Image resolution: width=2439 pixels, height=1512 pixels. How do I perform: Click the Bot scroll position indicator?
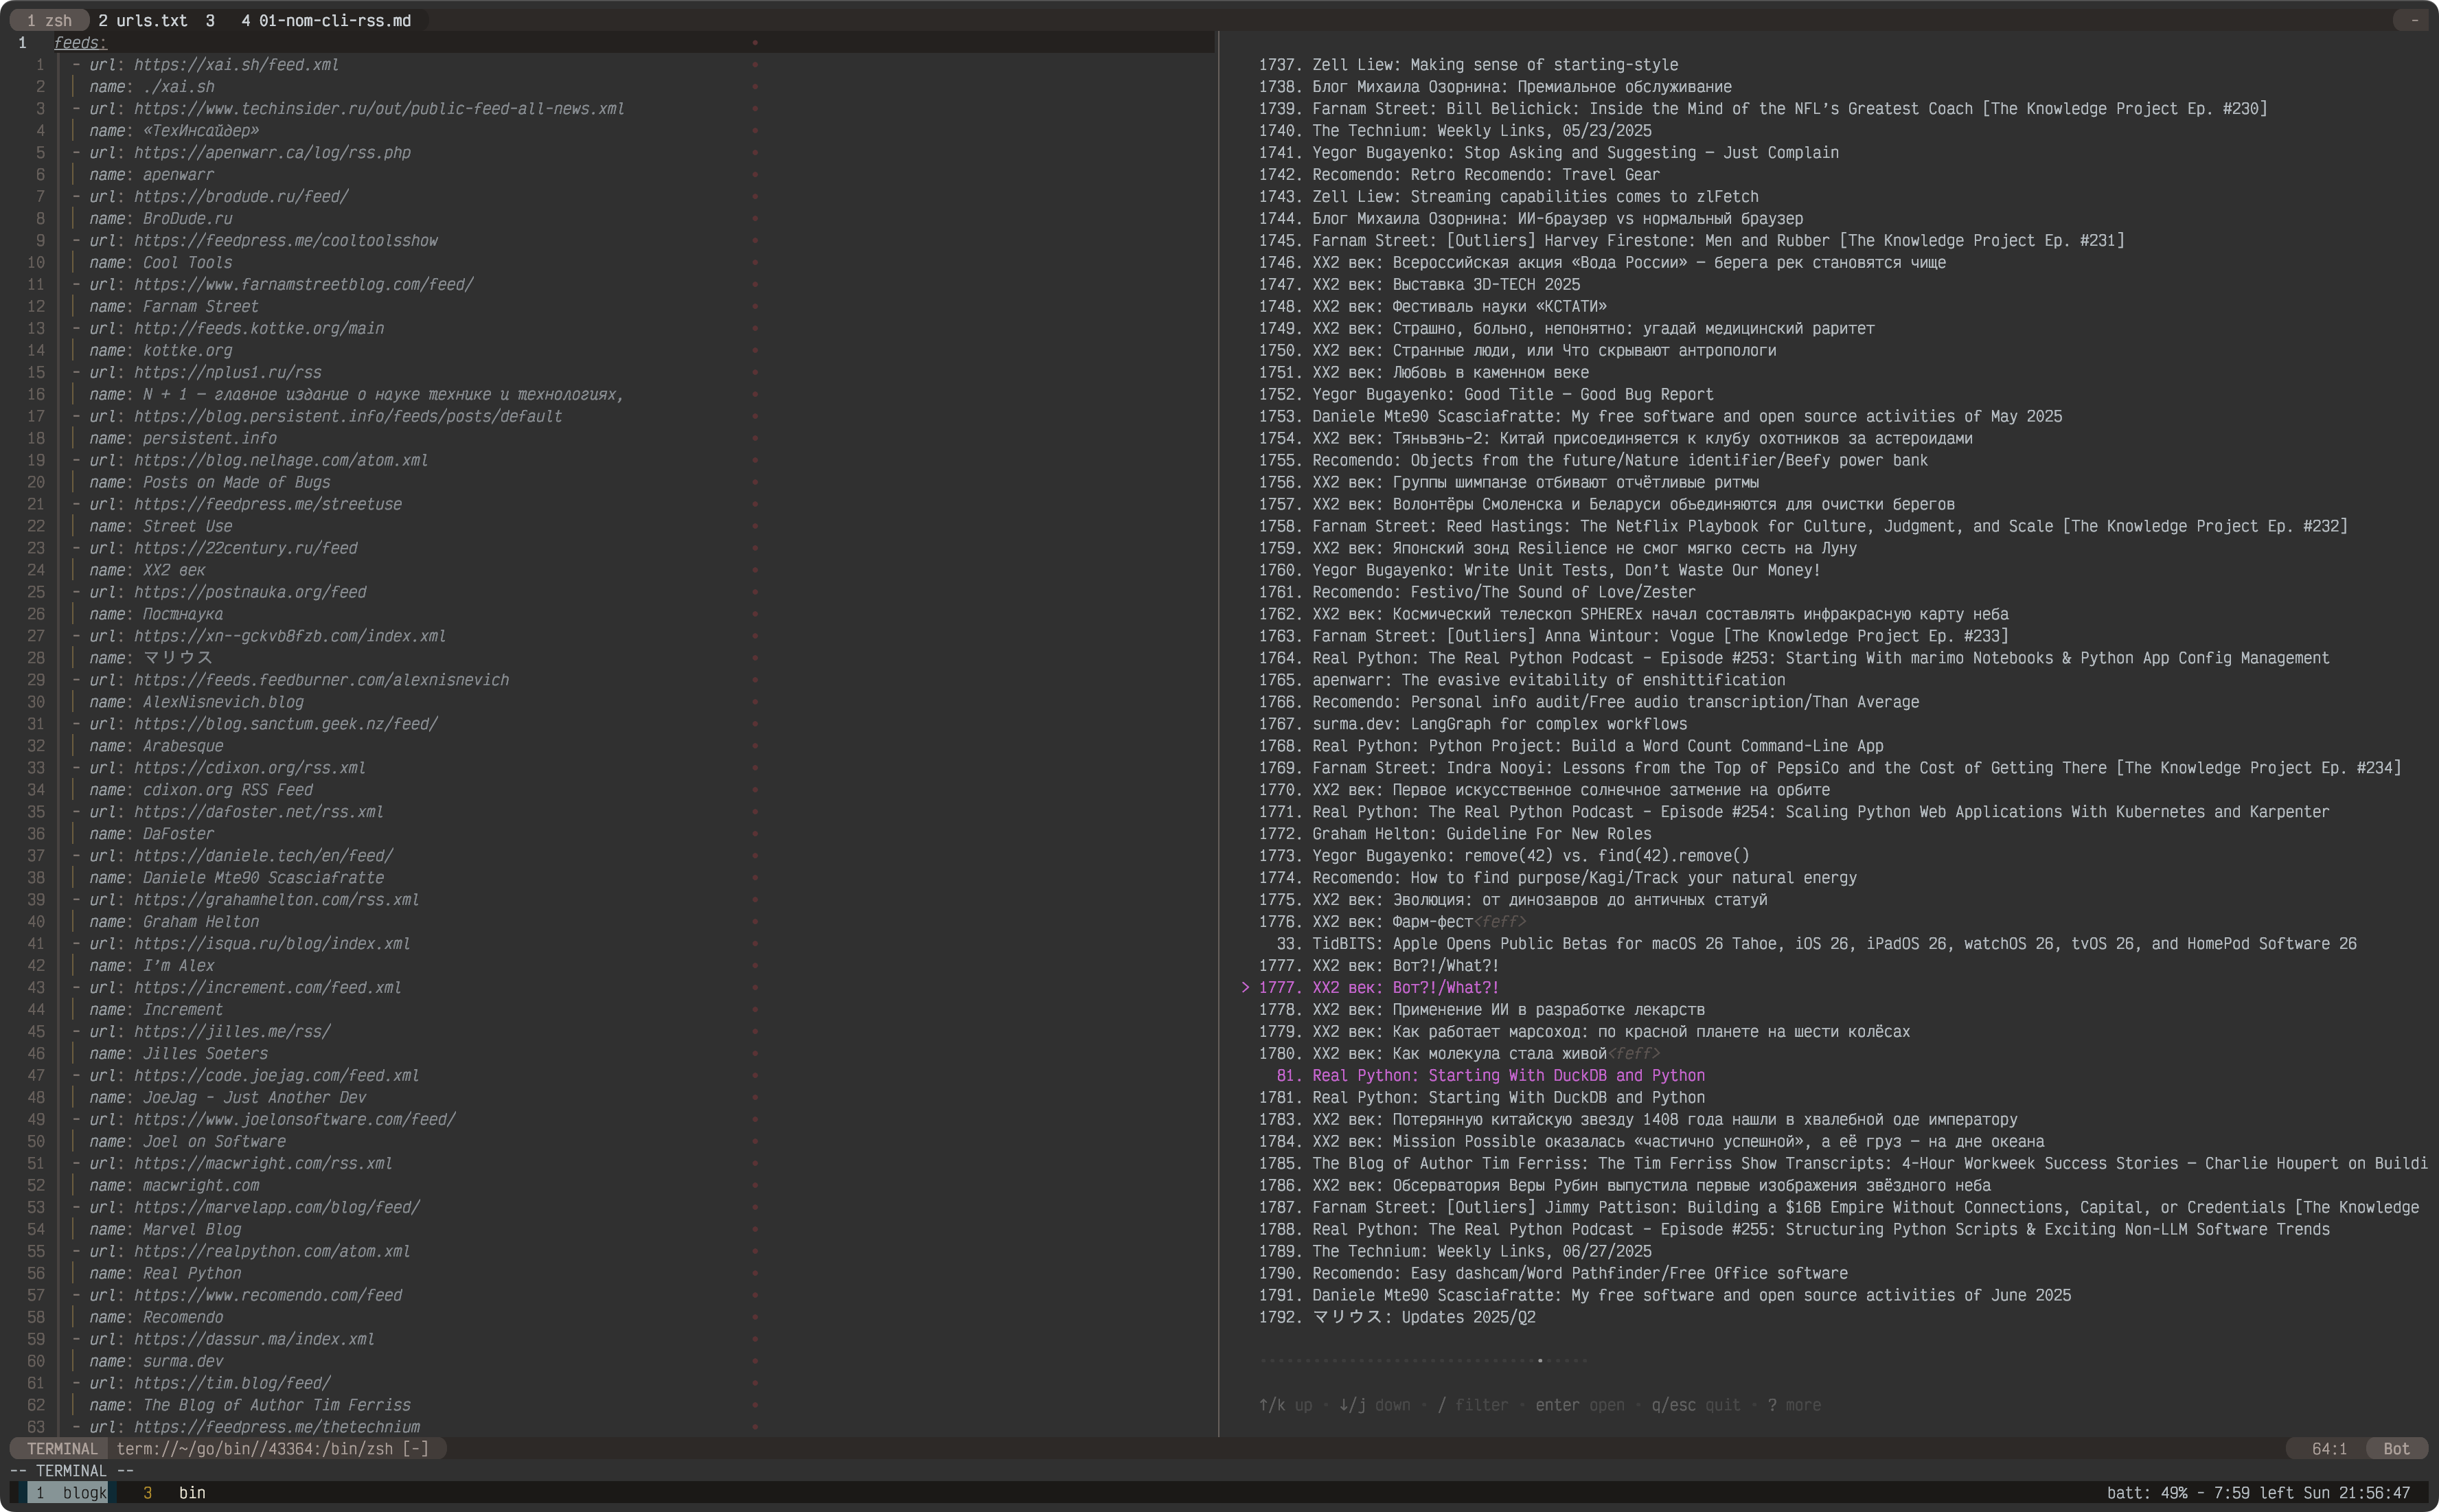pos(2396,1449)
